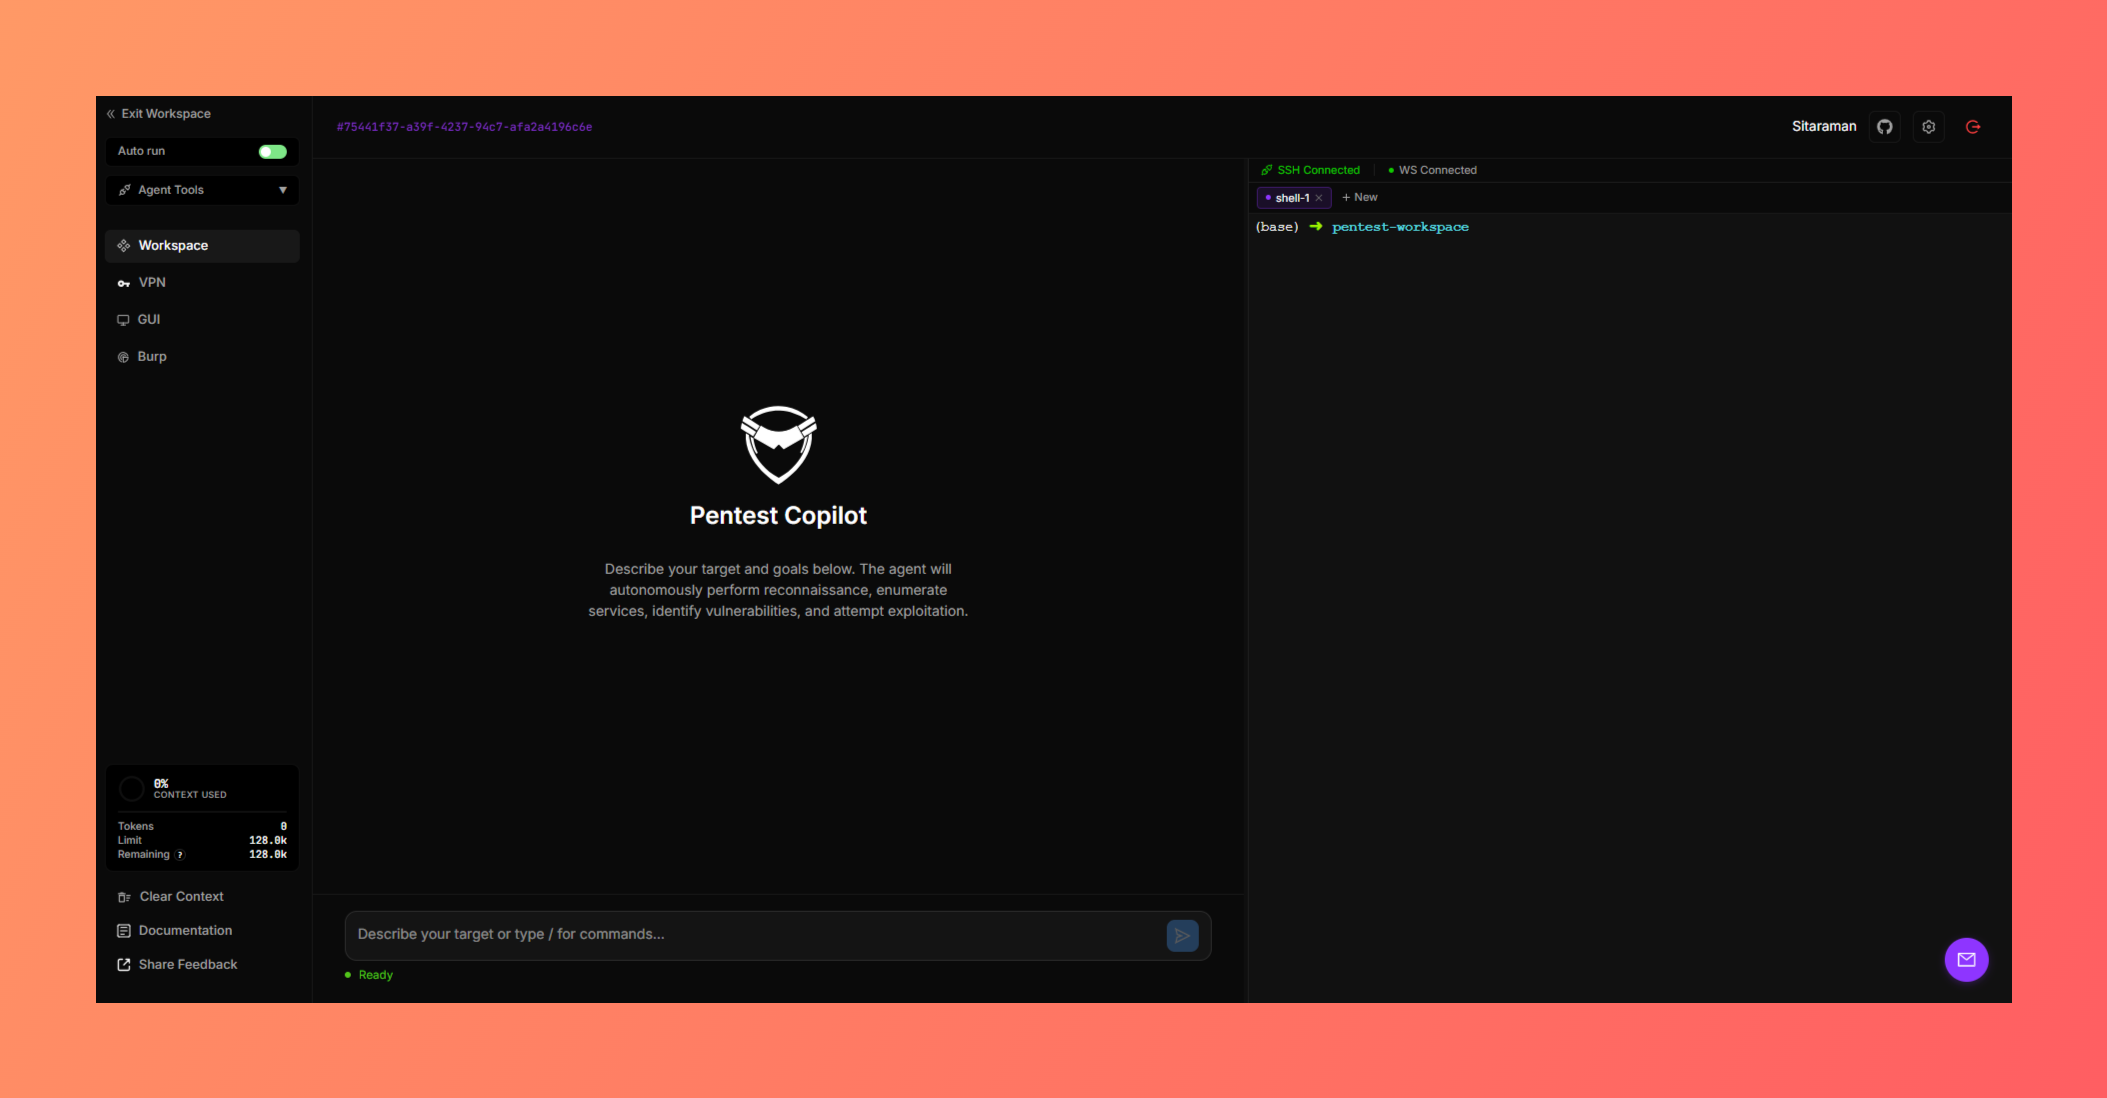Focus the target description input field
The height and width of the screenshot is (1098, 2107).
tap(700, 934)
